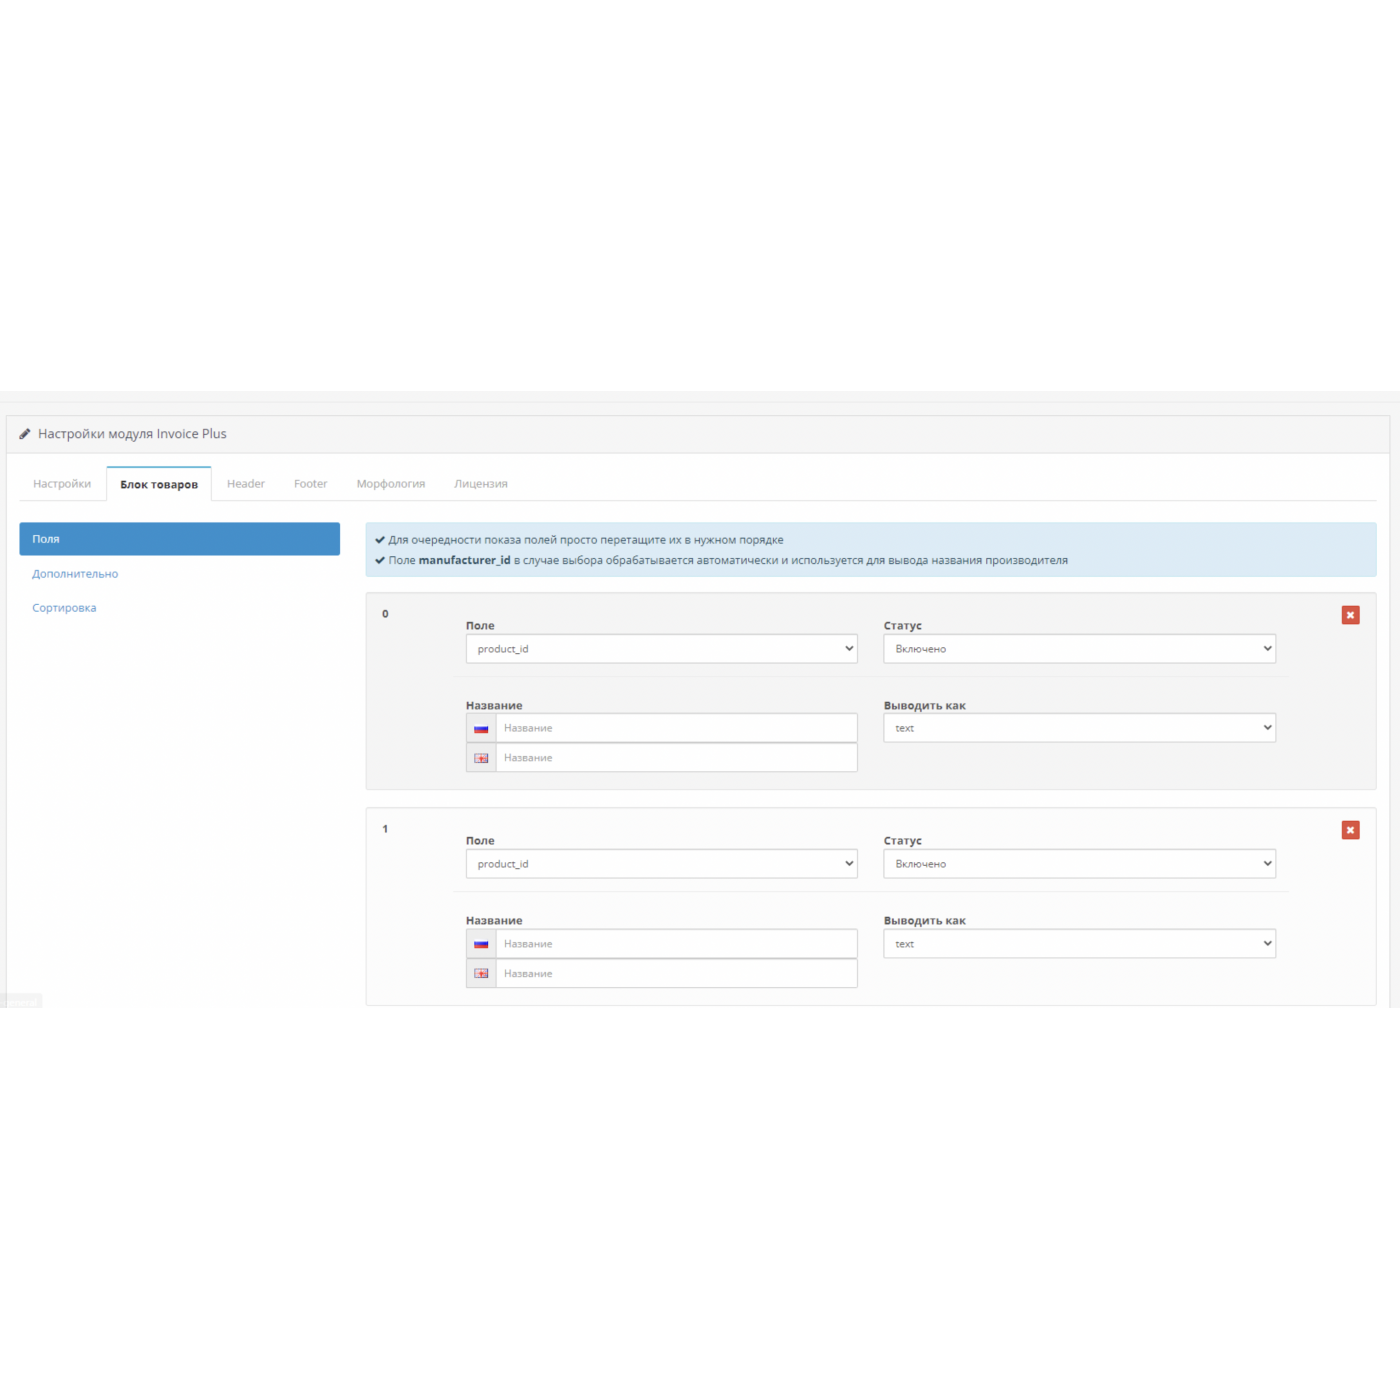
Task: Click Russian flag icon in block 1
Action: (x=481, y=944)
